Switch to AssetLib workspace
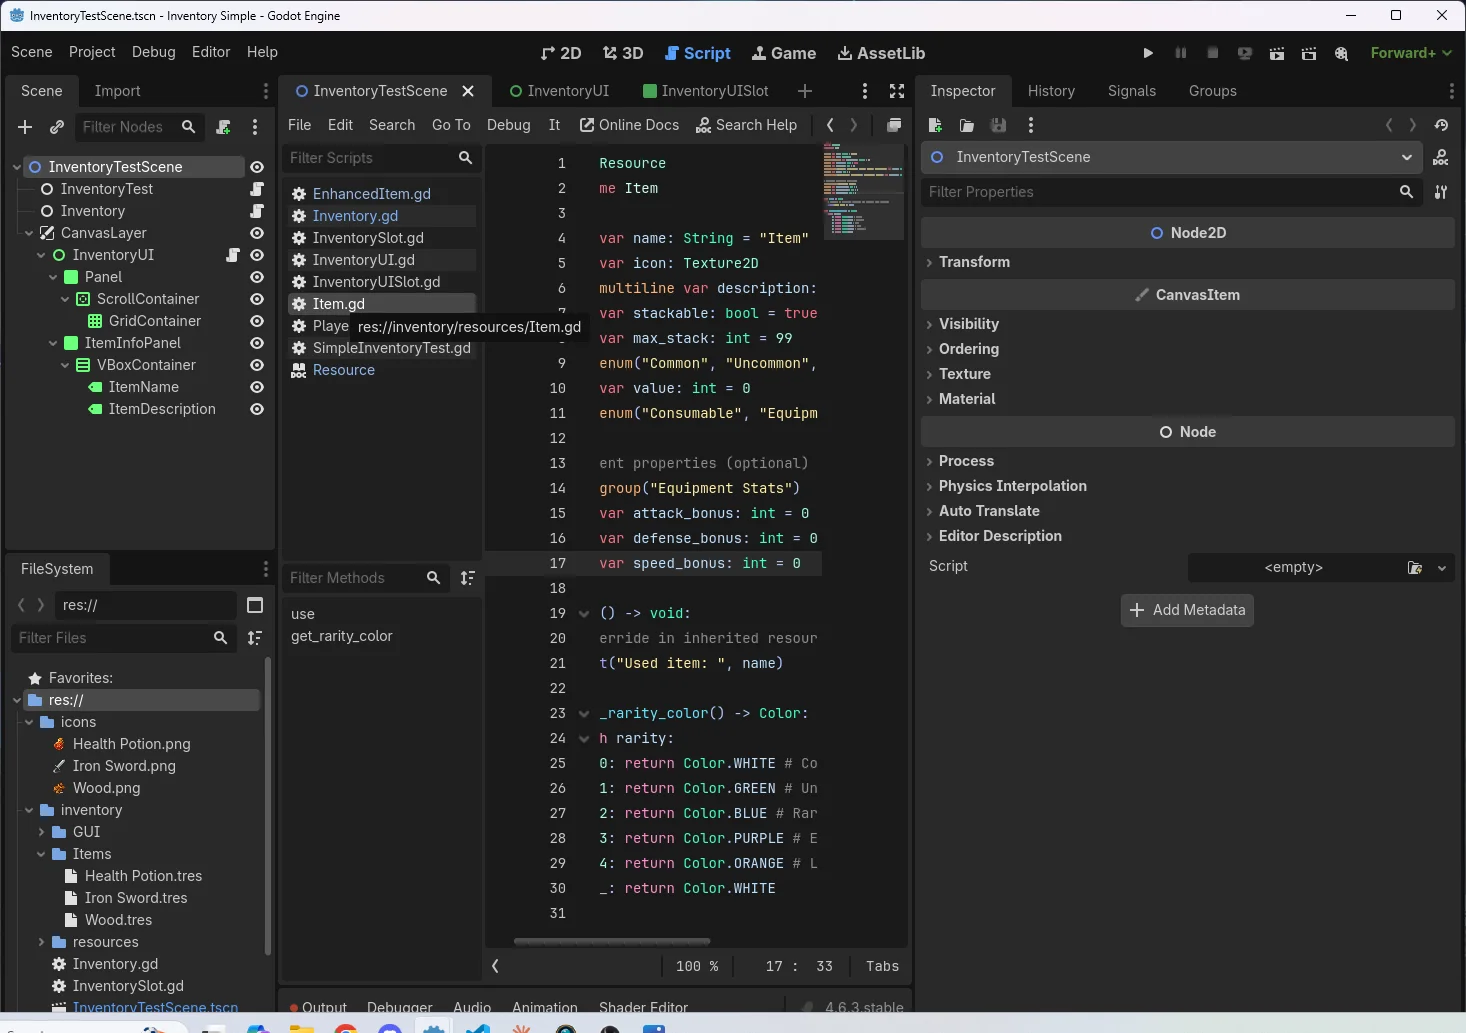1466x1033 pixels. [881, 53]
